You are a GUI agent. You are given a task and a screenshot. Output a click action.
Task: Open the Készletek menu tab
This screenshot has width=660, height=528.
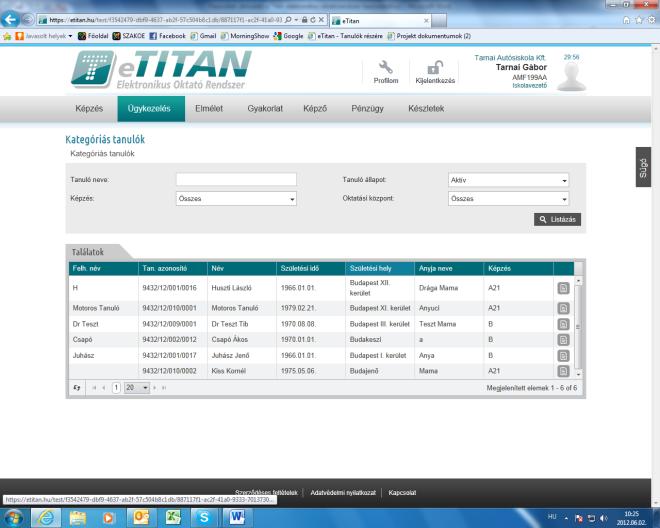click(426, 109)
